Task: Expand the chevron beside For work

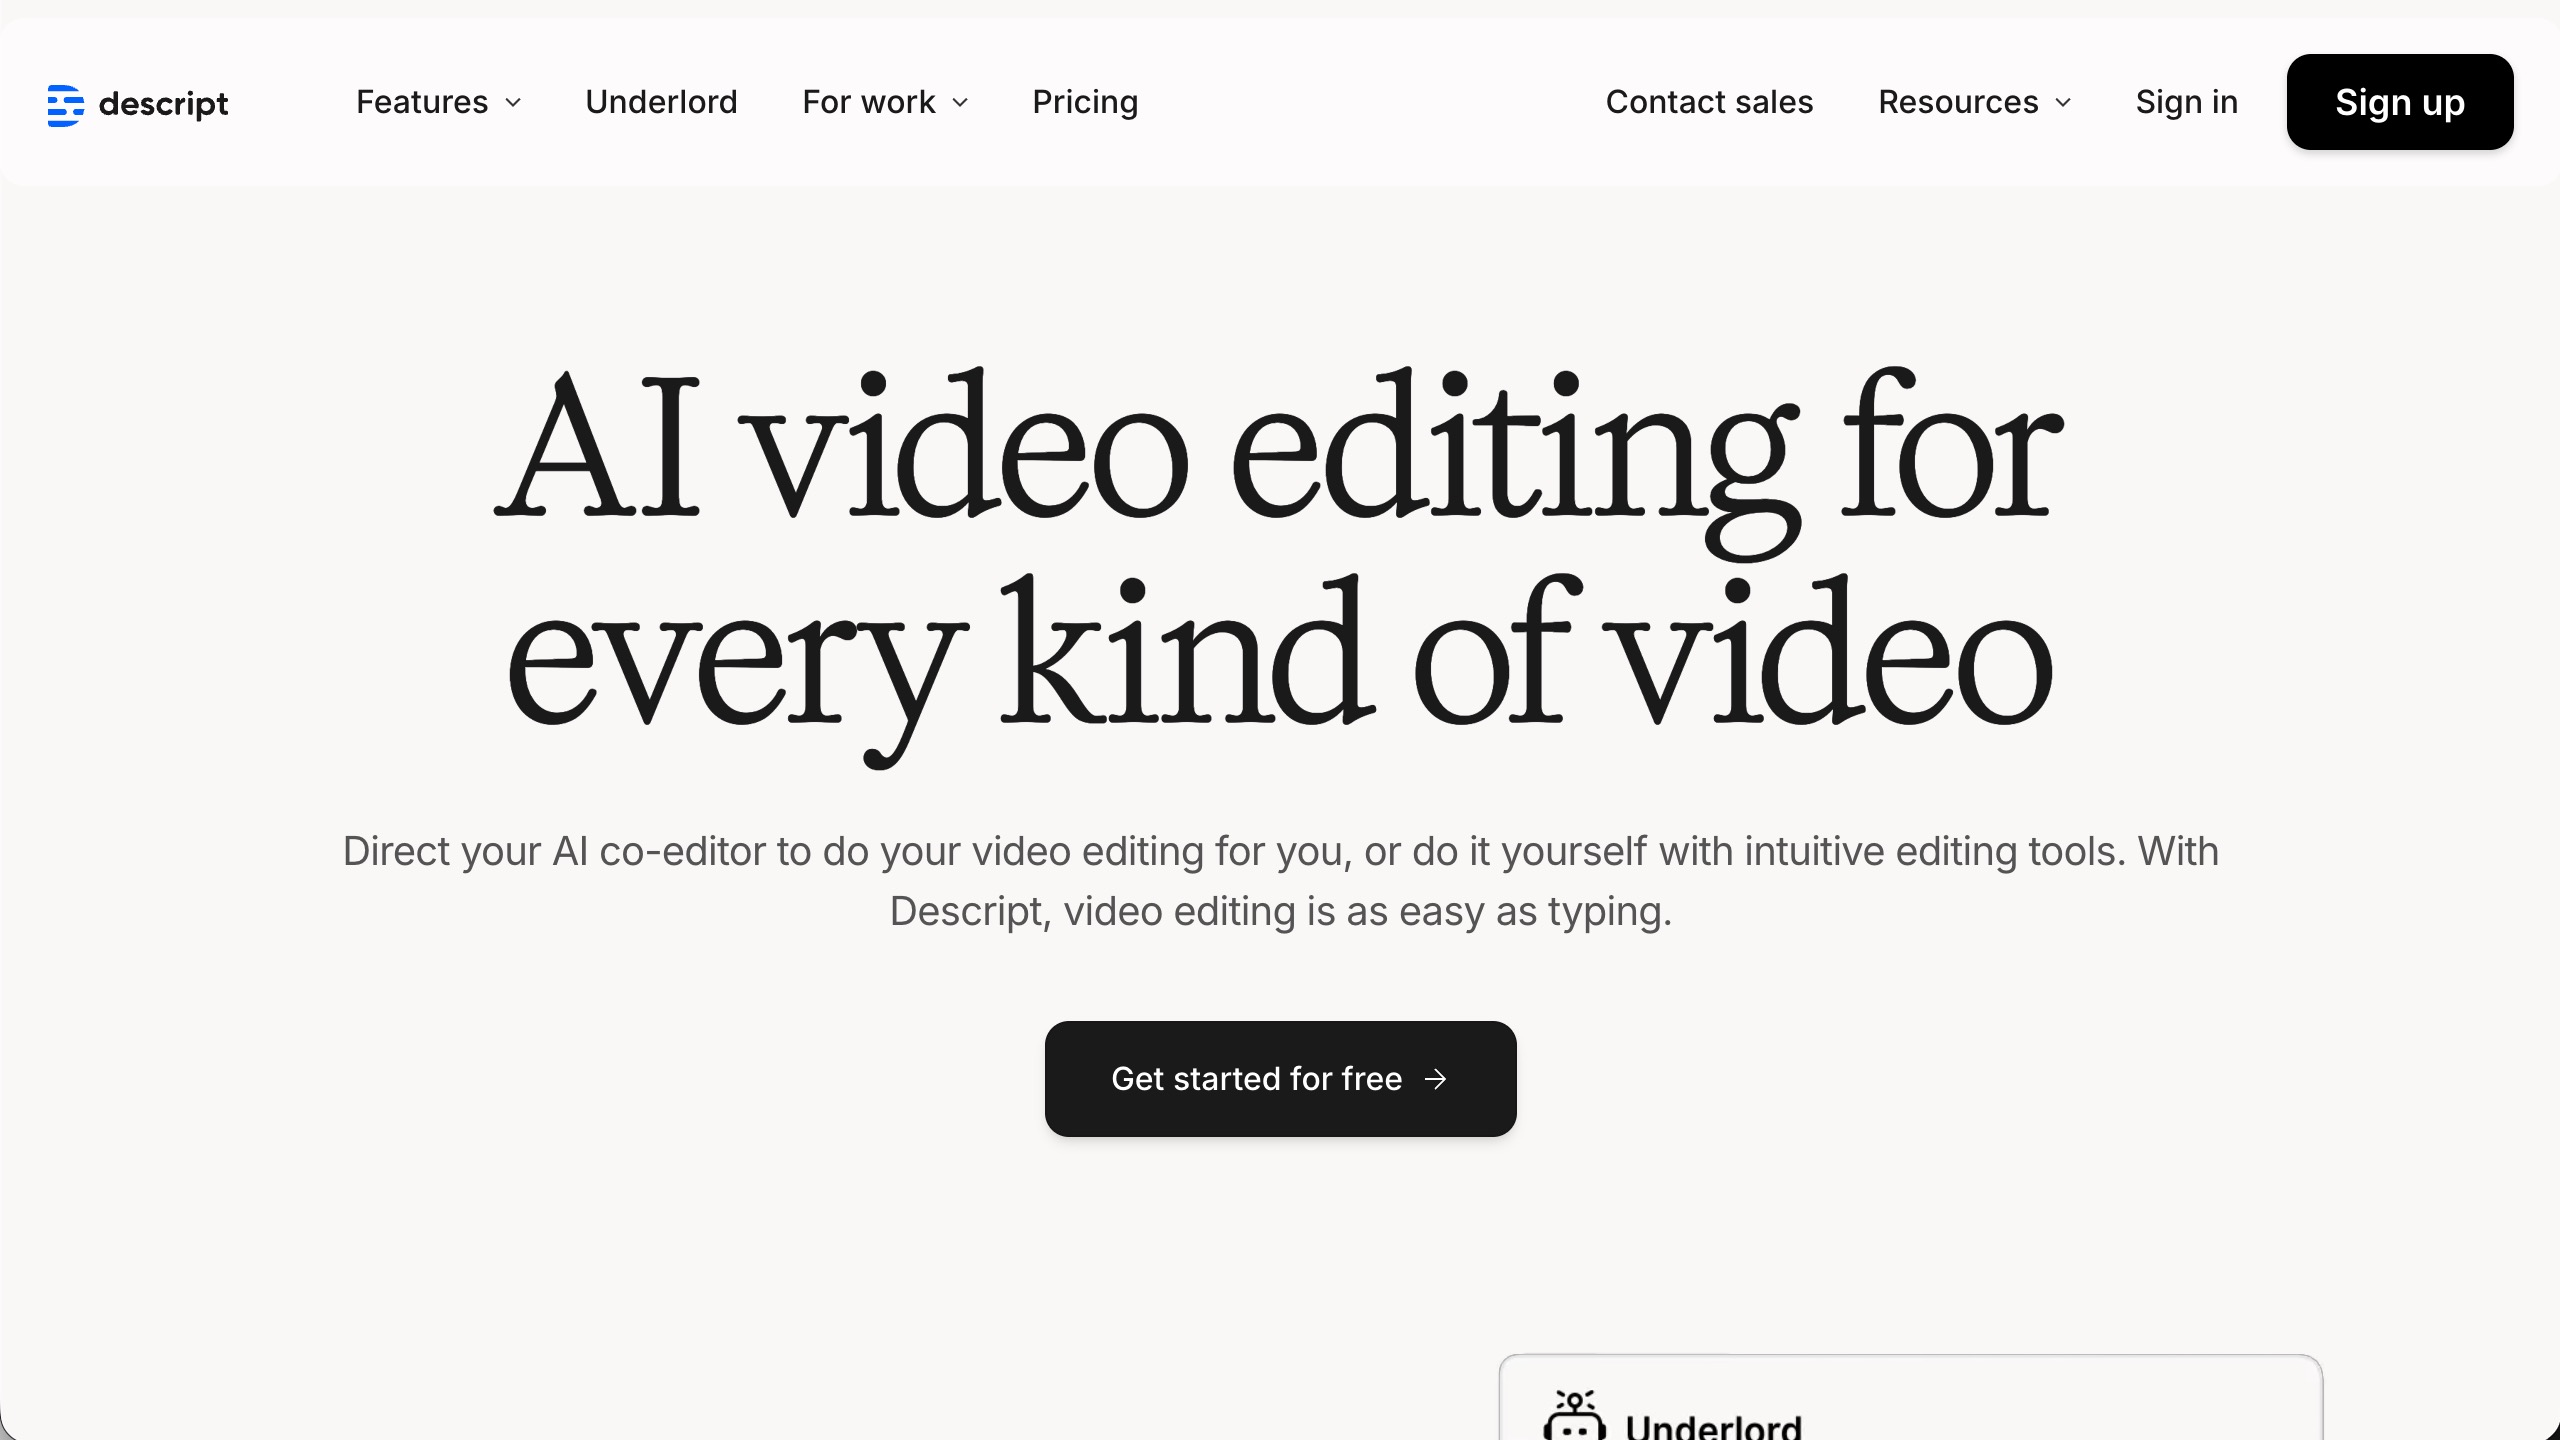Action: tap(961, 103)
